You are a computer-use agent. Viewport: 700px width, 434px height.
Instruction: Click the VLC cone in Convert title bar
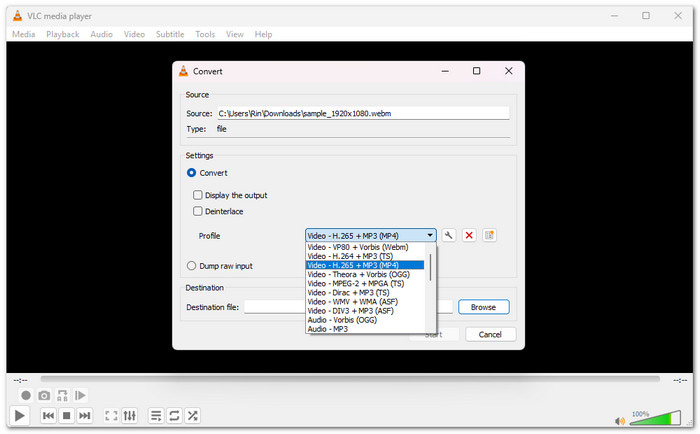[x=183, y=71]
